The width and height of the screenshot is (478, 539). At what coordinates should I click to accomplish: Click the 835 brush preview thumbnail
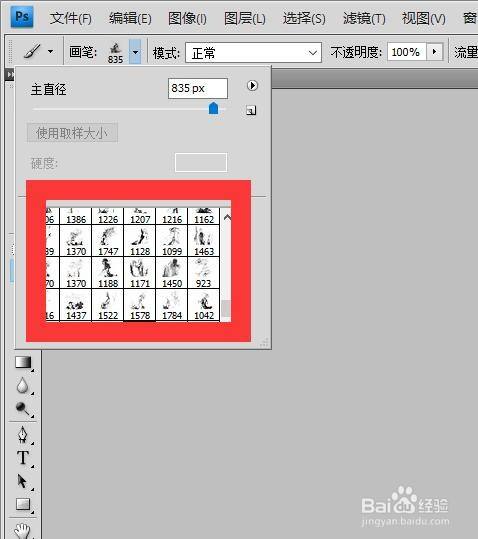[x=115, y=53]
